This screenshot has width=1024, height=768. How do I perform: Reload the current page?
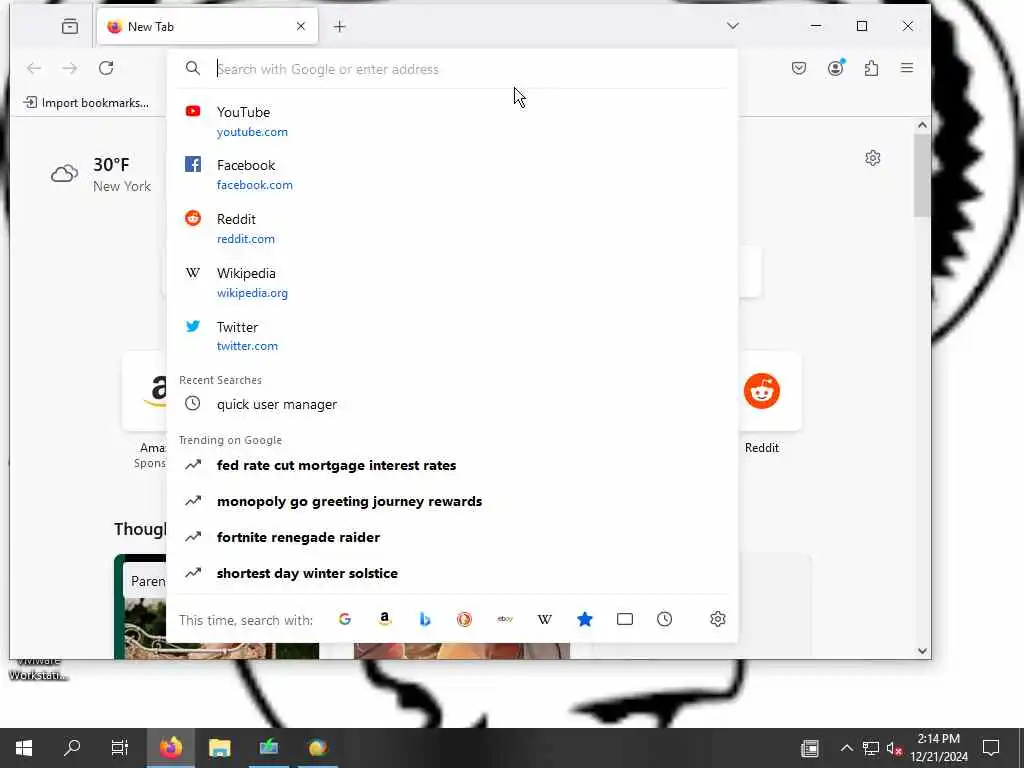(106, 68)
